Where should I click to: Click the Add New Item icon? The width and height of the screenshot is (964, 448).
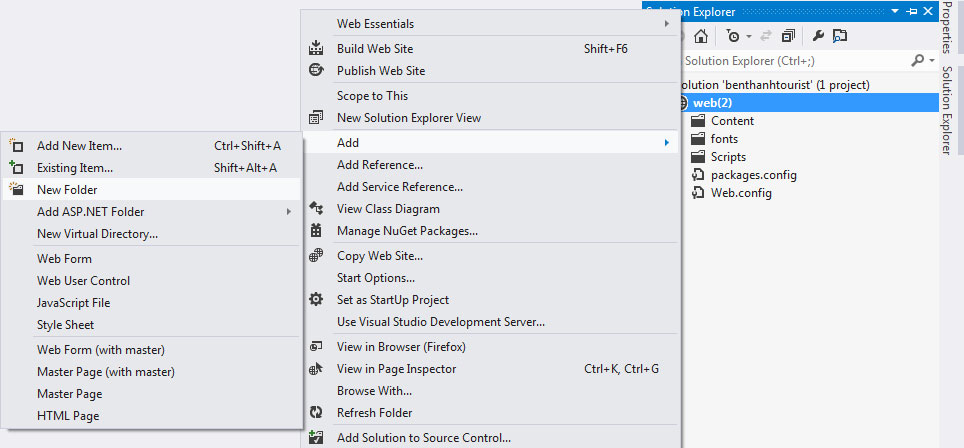click(x=17, y=146)
